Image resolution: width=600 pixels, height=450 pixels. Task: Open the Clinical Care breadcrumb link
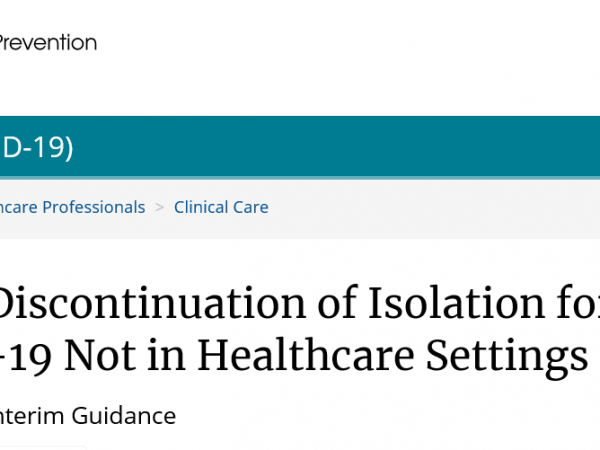click(221, 207)
